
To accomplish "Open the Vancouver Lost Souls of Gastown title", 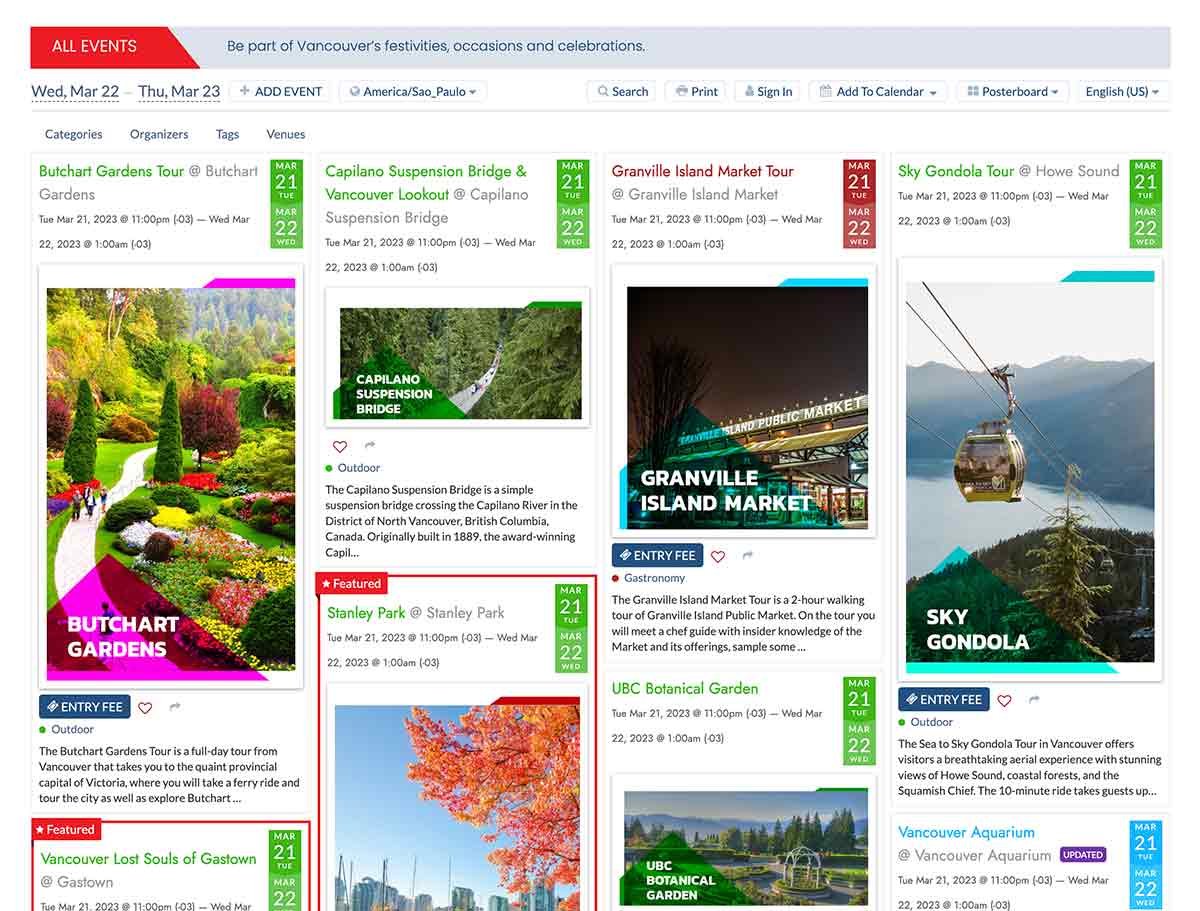I will [149, 858].
